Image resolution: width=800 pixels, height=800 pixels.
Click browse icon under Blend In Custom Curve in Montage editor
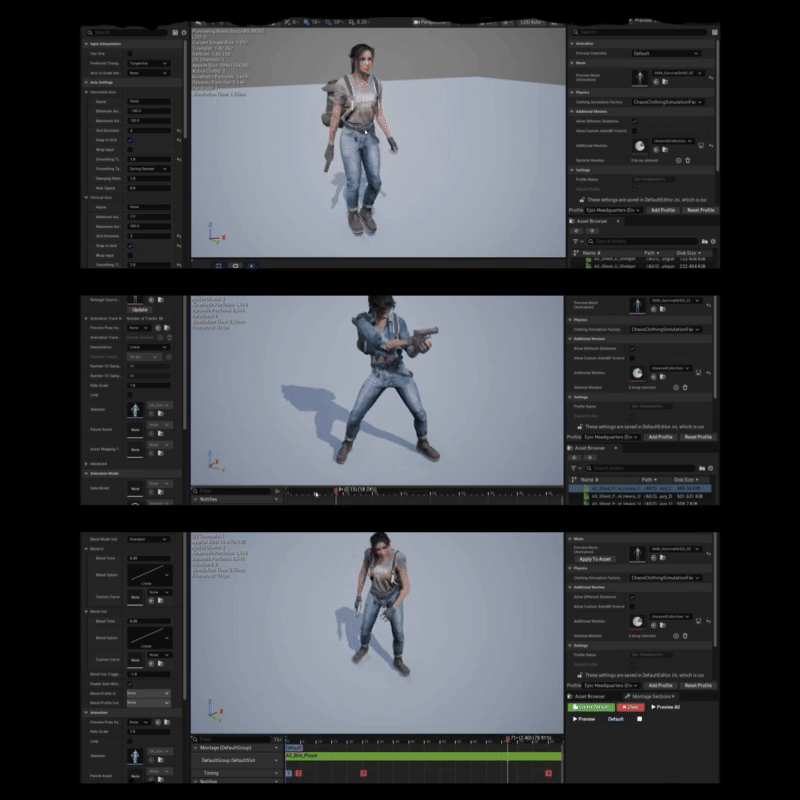160,601
